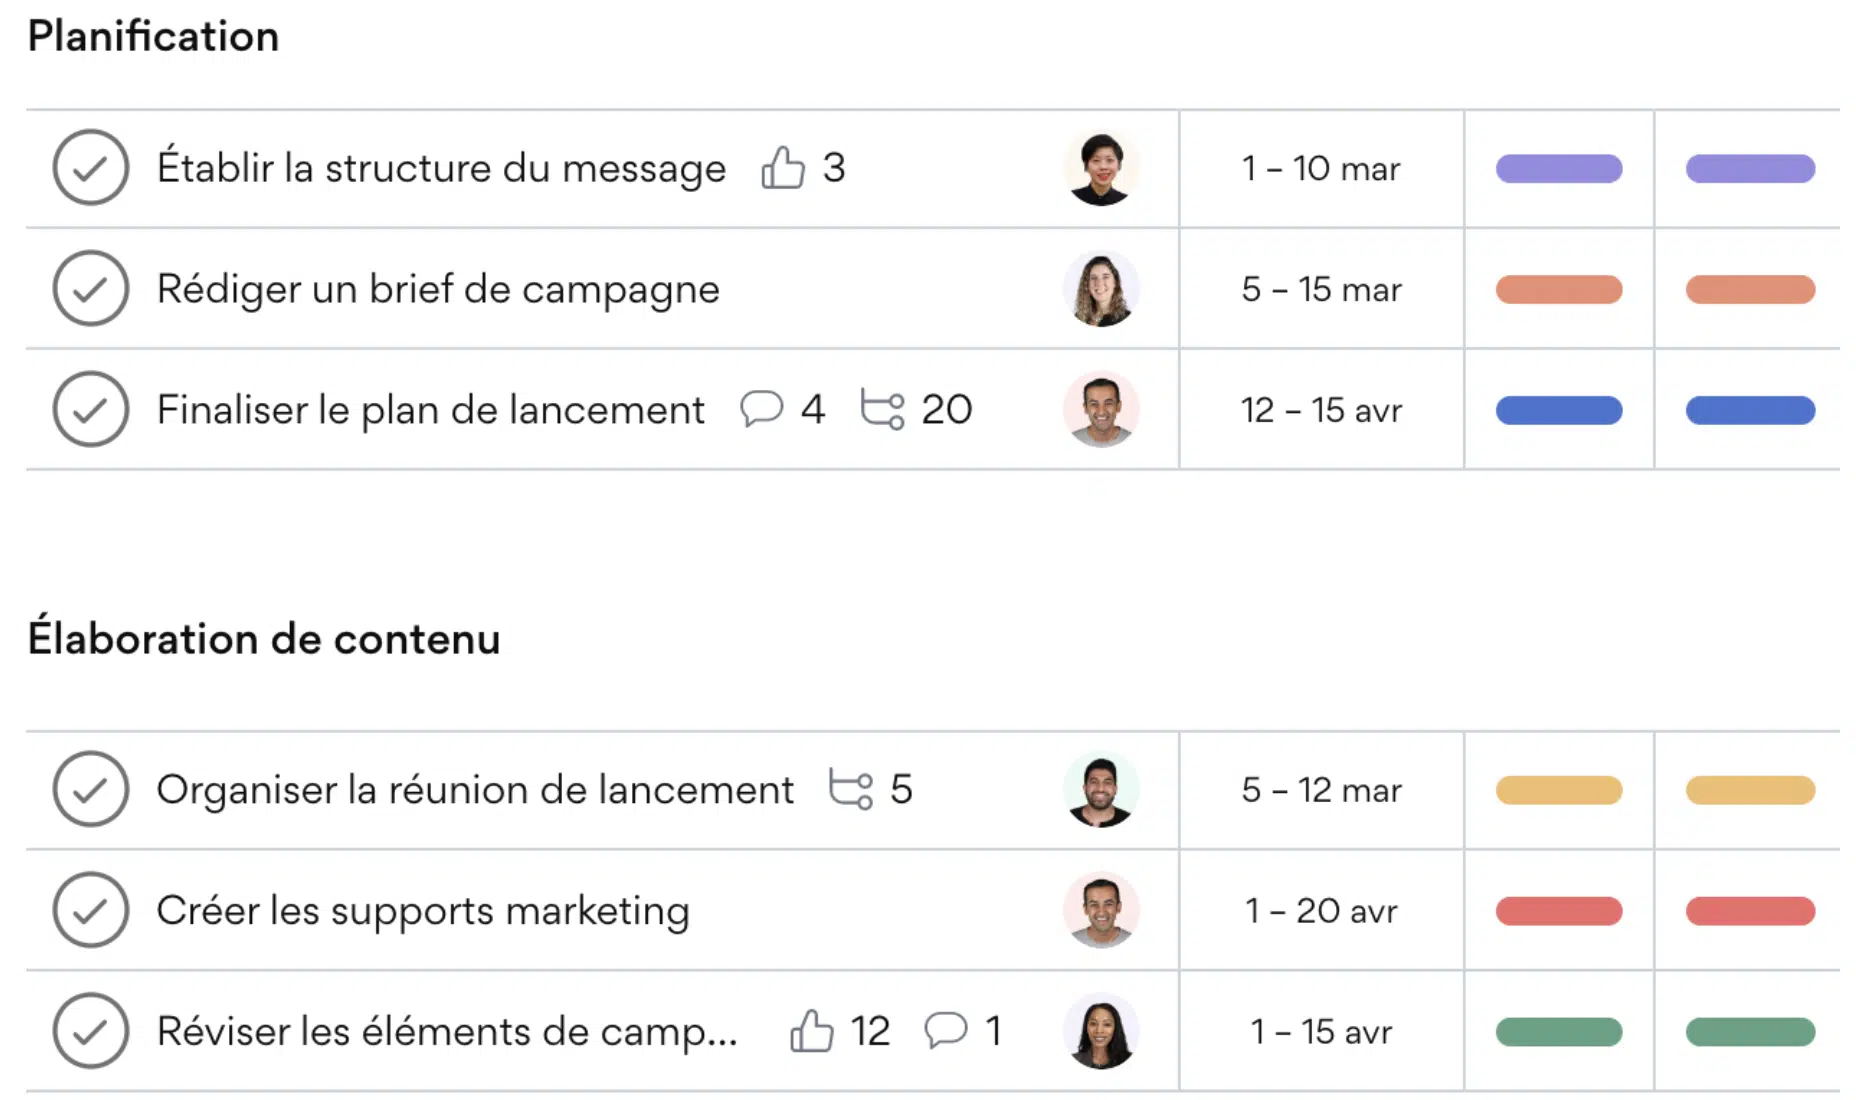Click the purple tag next to "1 – 10 mar"
Screen dimensions: 1856x1100
tap(1558, 168)
